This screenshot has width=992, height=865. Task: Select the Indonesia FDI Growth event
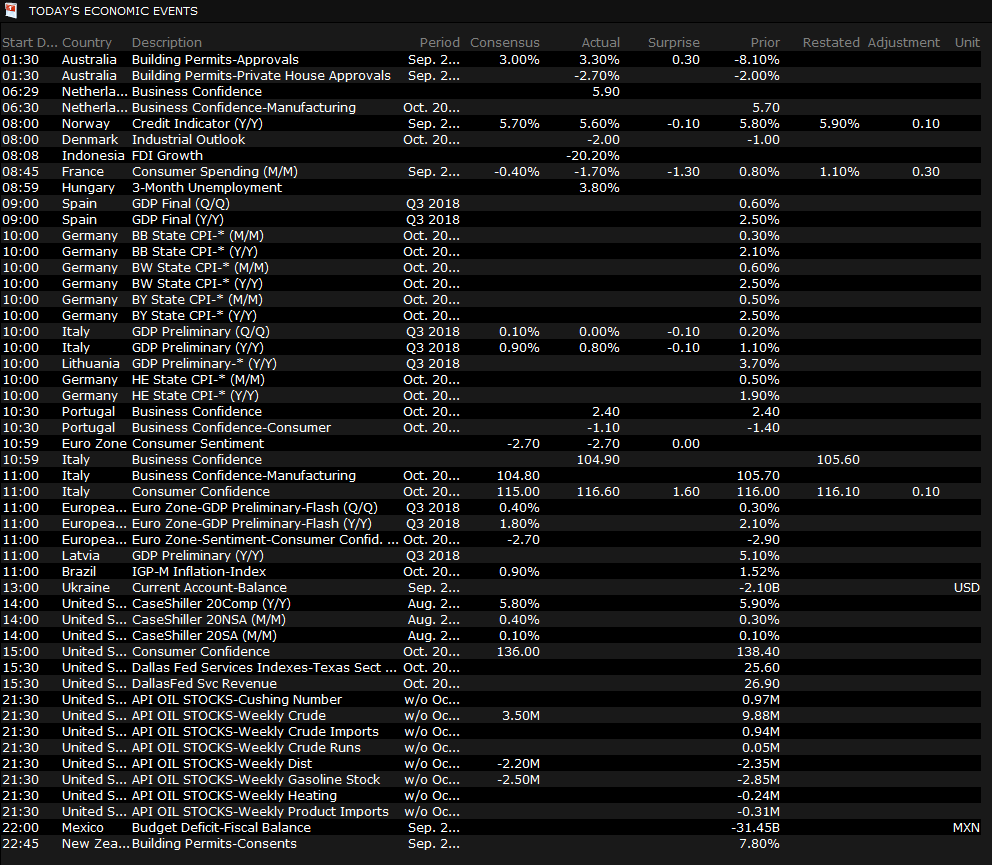tap(167, 156)
